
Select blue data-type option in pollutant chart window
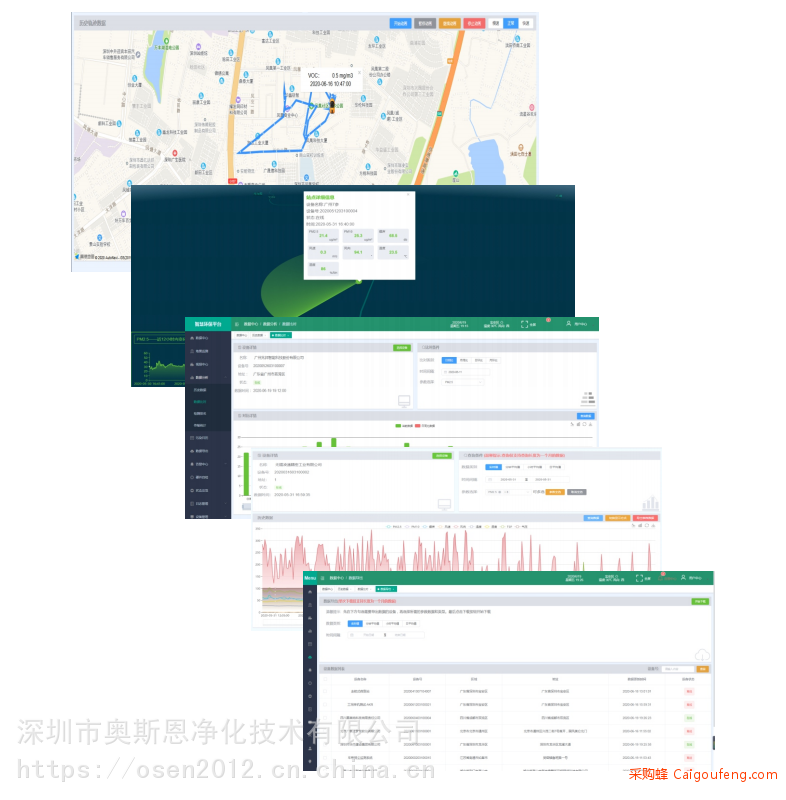[x=493, y=467]
